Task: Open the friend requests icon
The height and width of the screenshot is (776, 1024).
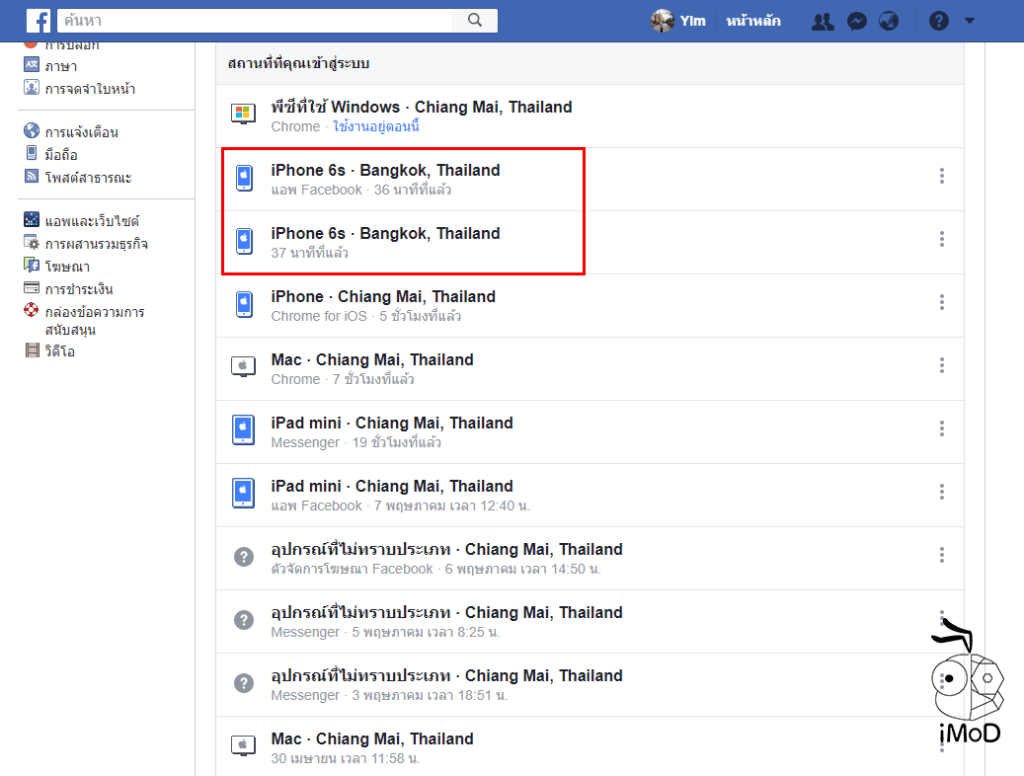Action: tap(822, 20)
